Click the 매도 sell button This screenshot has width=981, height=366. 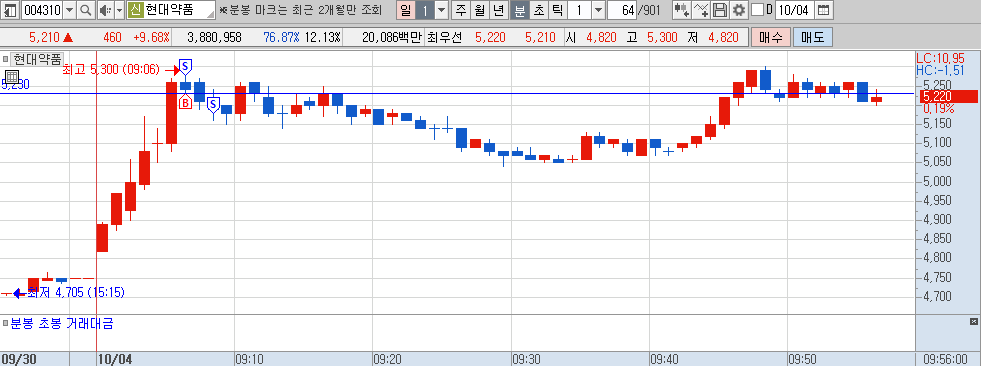pyautogui.click(x=813, y=37)
